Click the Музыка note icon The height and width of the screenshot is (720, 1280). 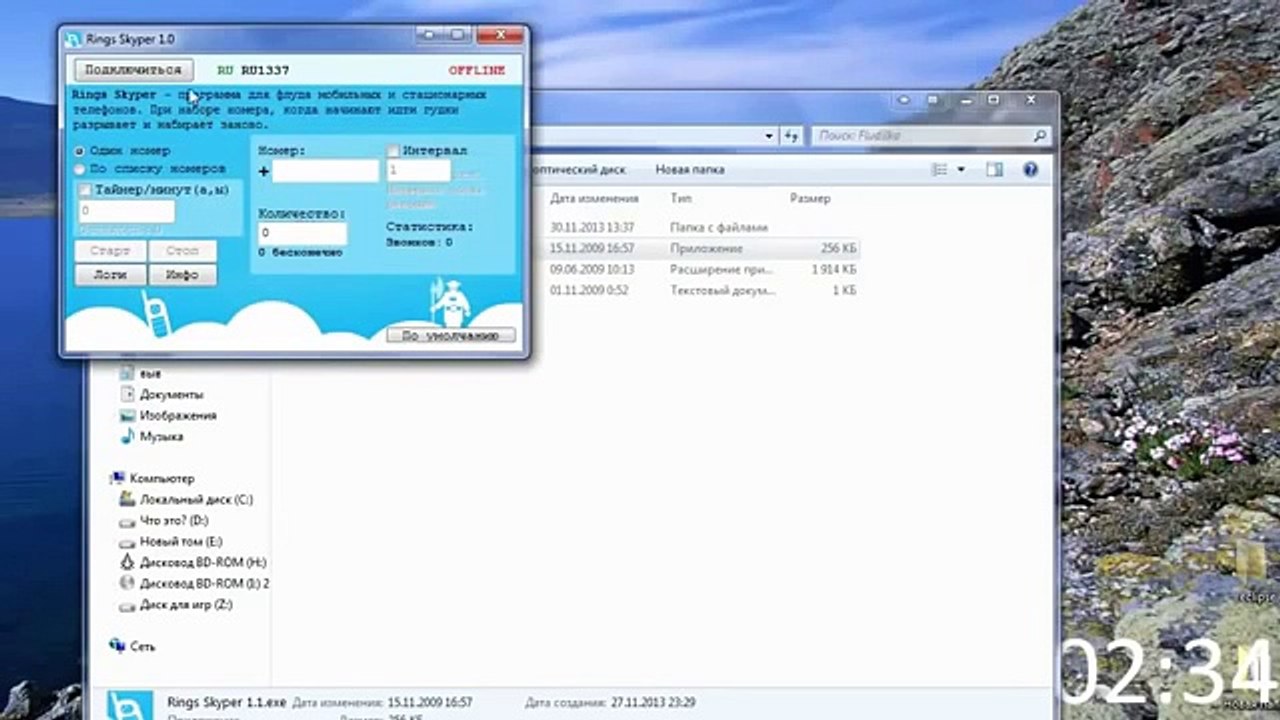coord(127,437)
